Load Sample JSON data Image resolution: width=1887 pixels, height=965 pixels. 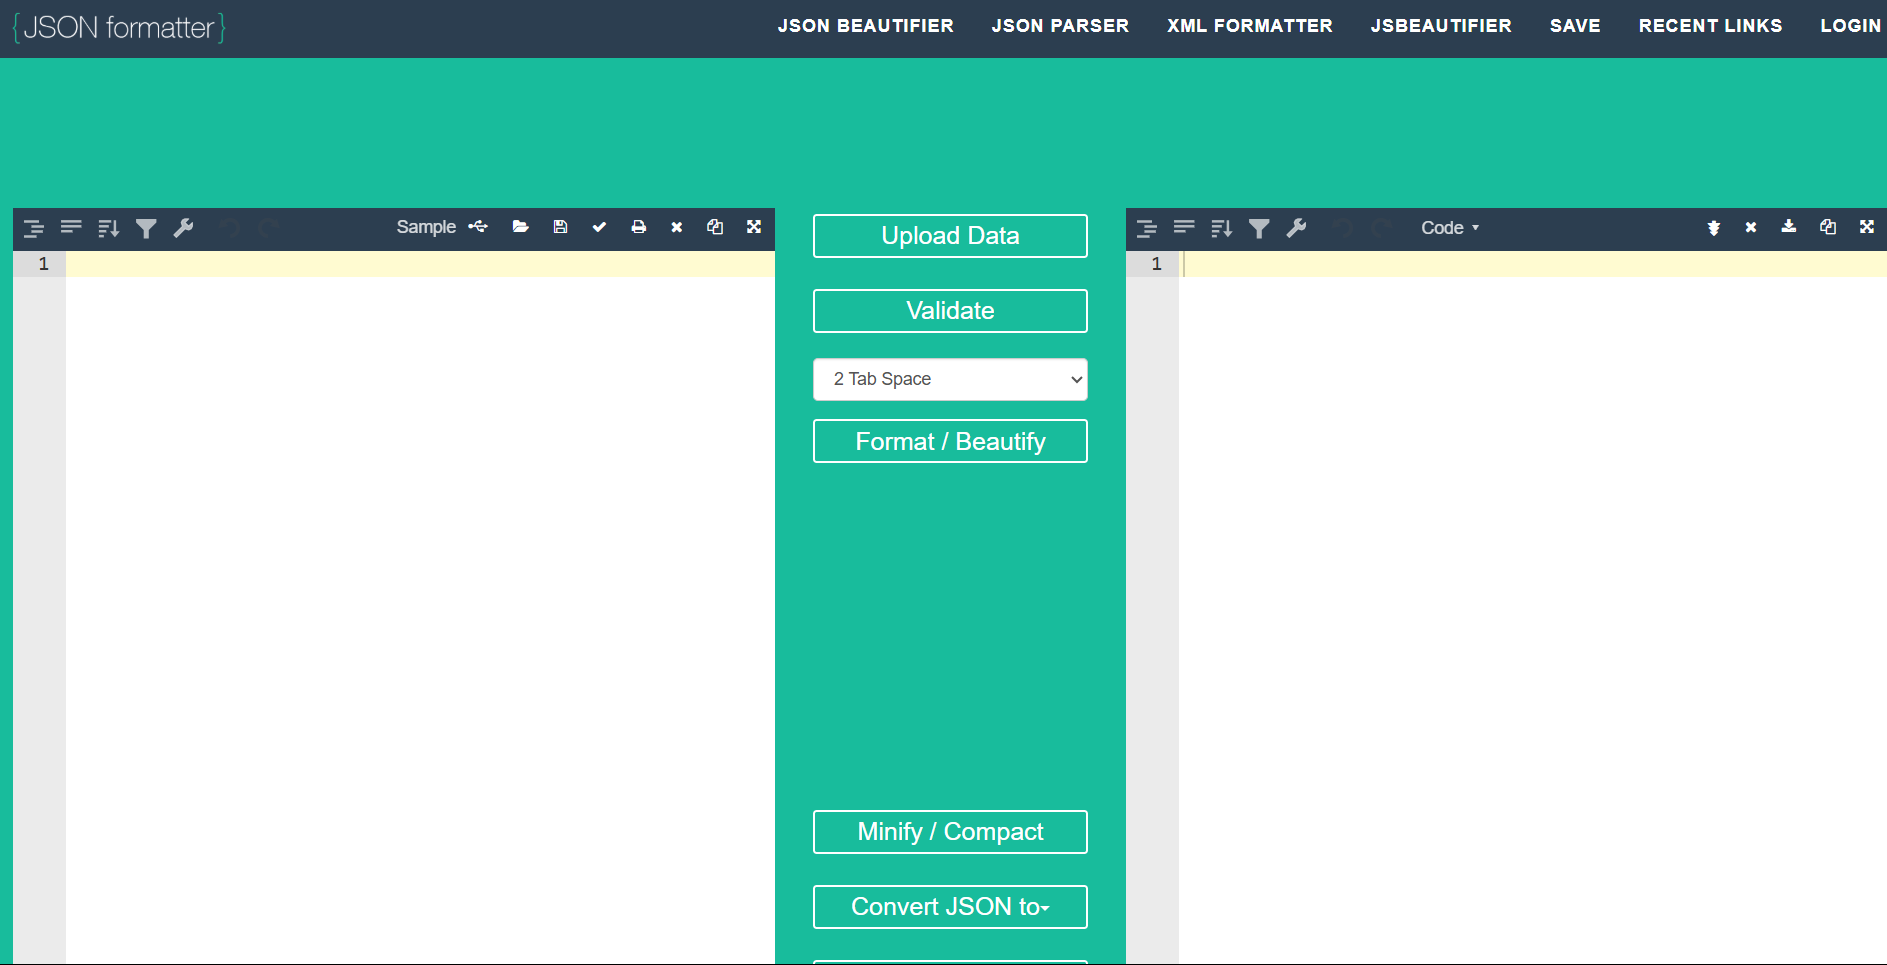coord(426,227)
